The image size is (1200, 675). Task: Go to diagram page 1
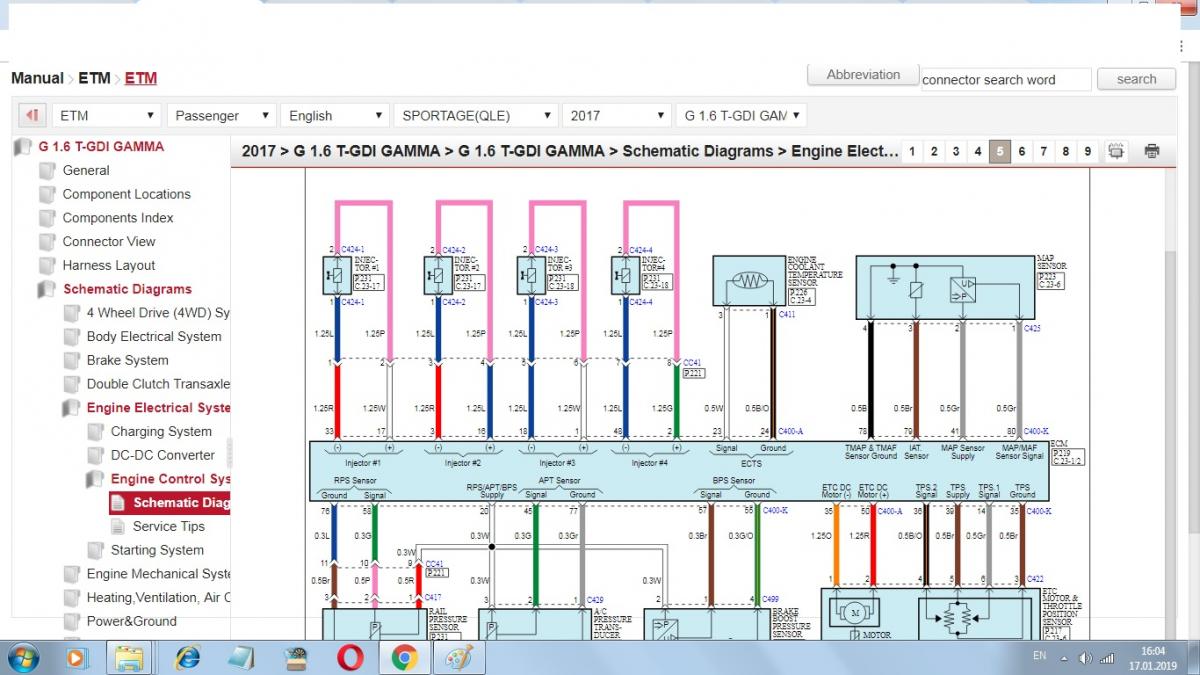912,151
